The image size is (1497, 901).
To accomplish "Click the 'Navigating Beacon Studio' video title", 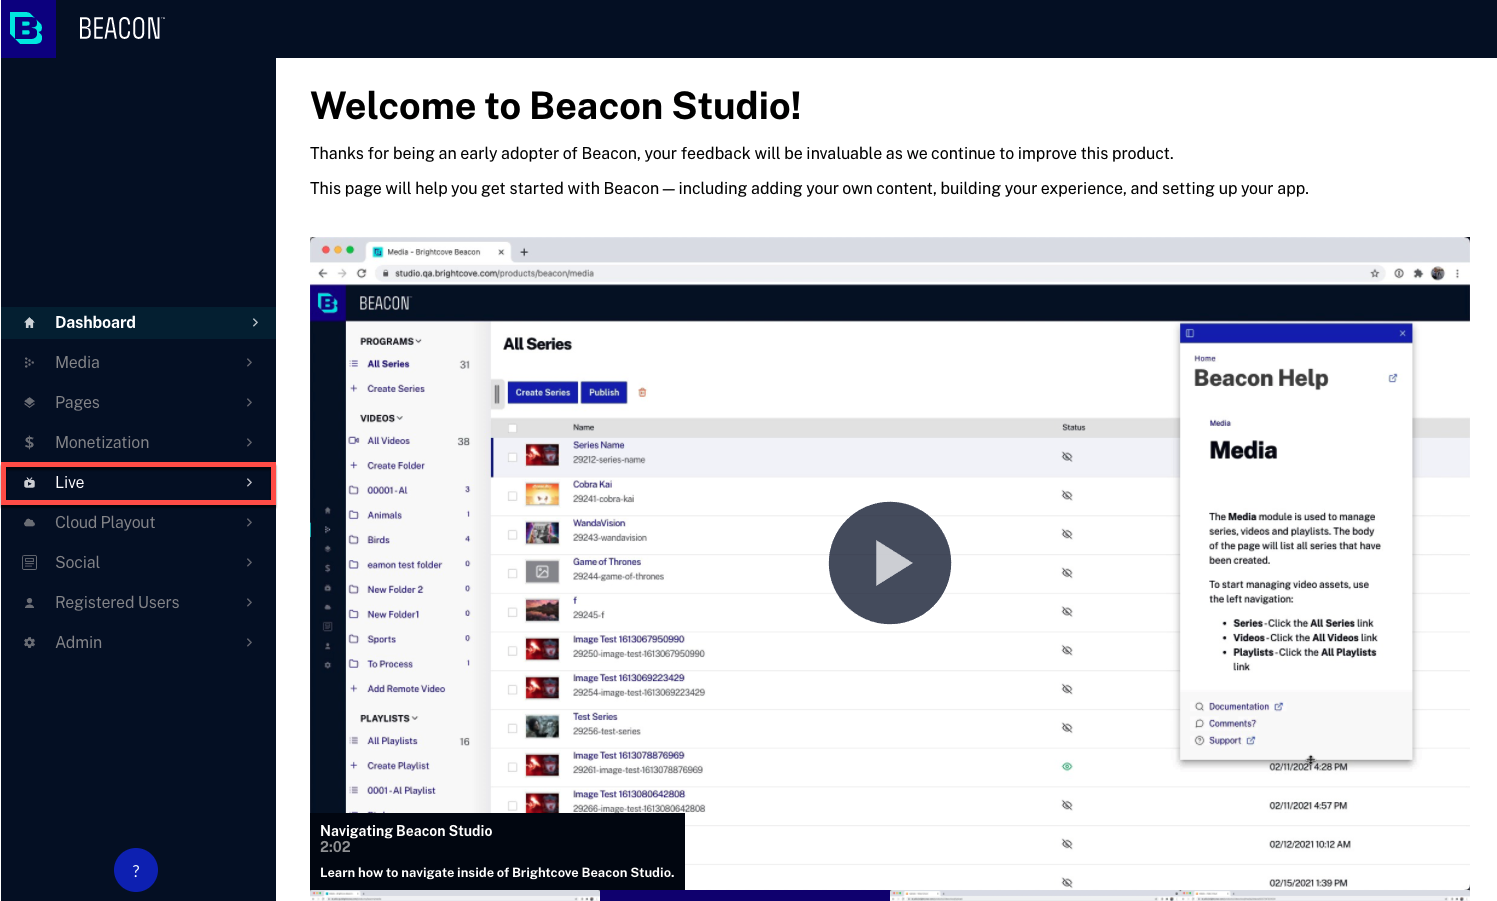I will [406, 831].
